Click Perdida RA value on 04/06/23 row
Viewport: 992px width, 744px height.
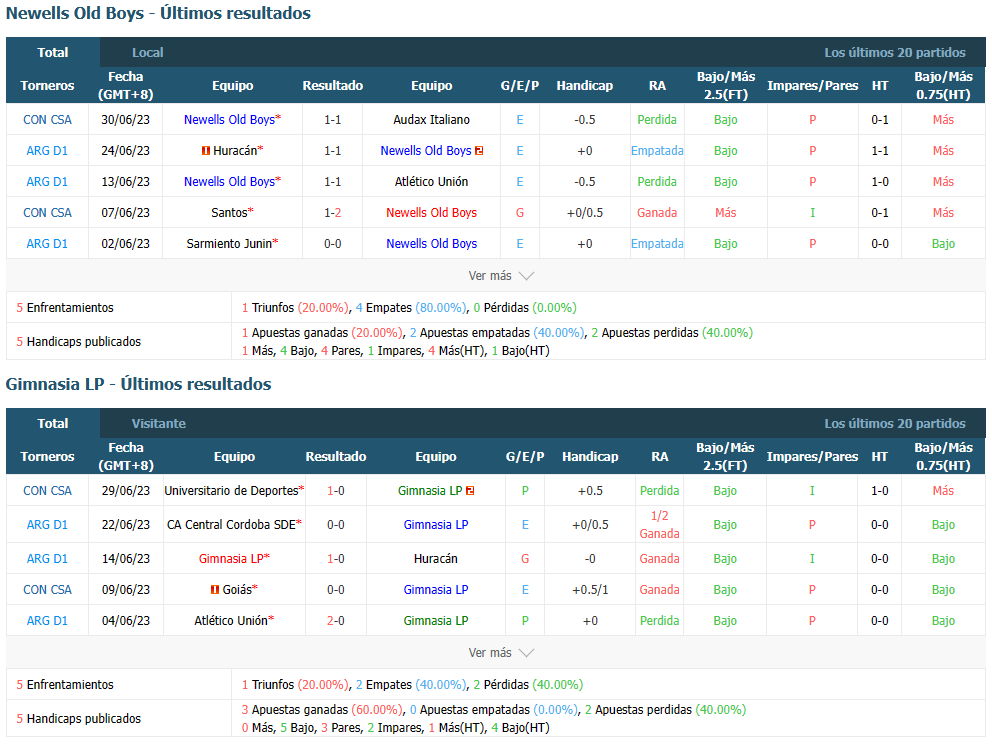[659, 621]
